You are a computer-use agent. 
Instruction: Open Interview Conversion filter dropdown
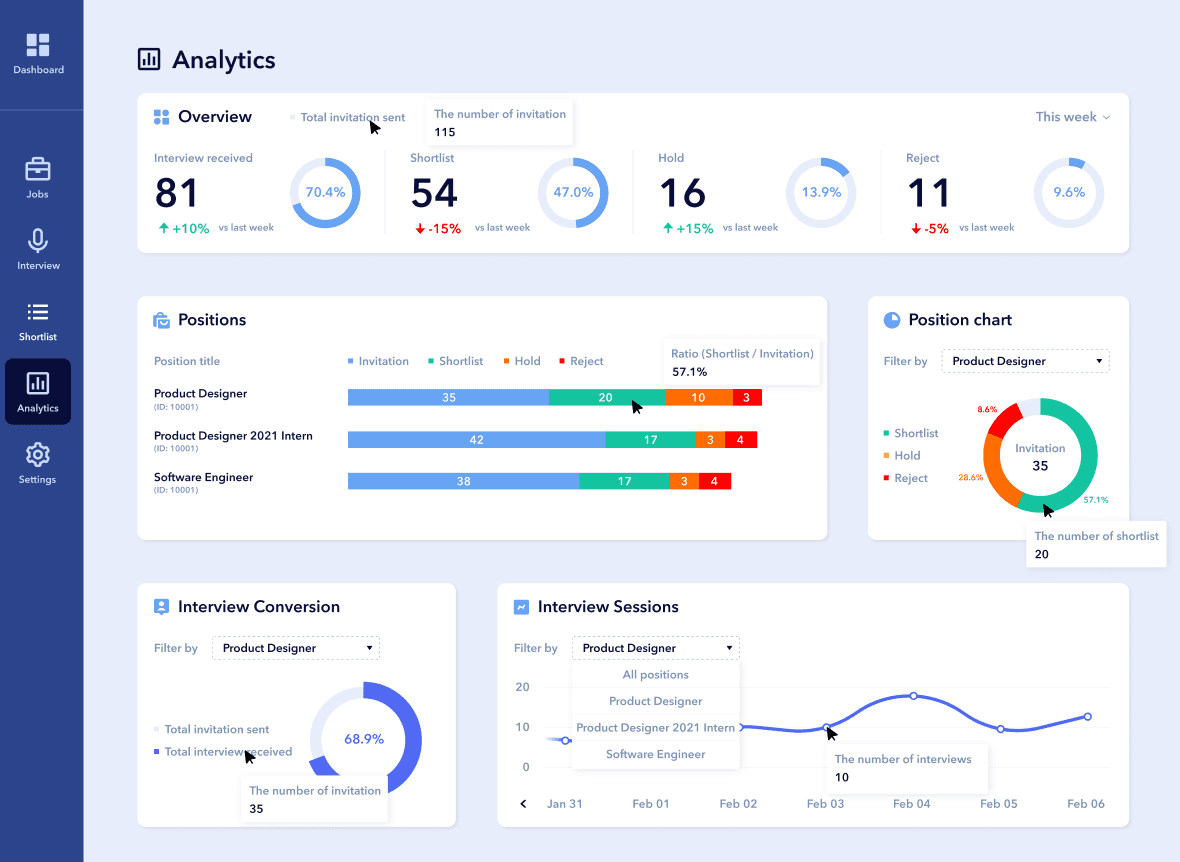click(x=296, y=648)
